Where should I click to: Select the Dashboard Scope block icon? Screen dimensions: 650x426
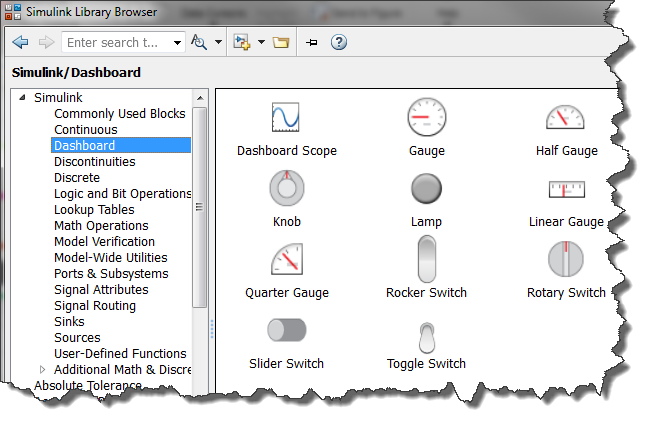[x=286, y=118]
